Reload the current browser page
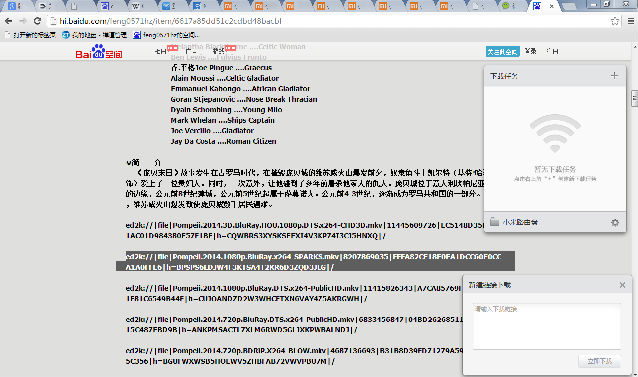 point(37,21)
